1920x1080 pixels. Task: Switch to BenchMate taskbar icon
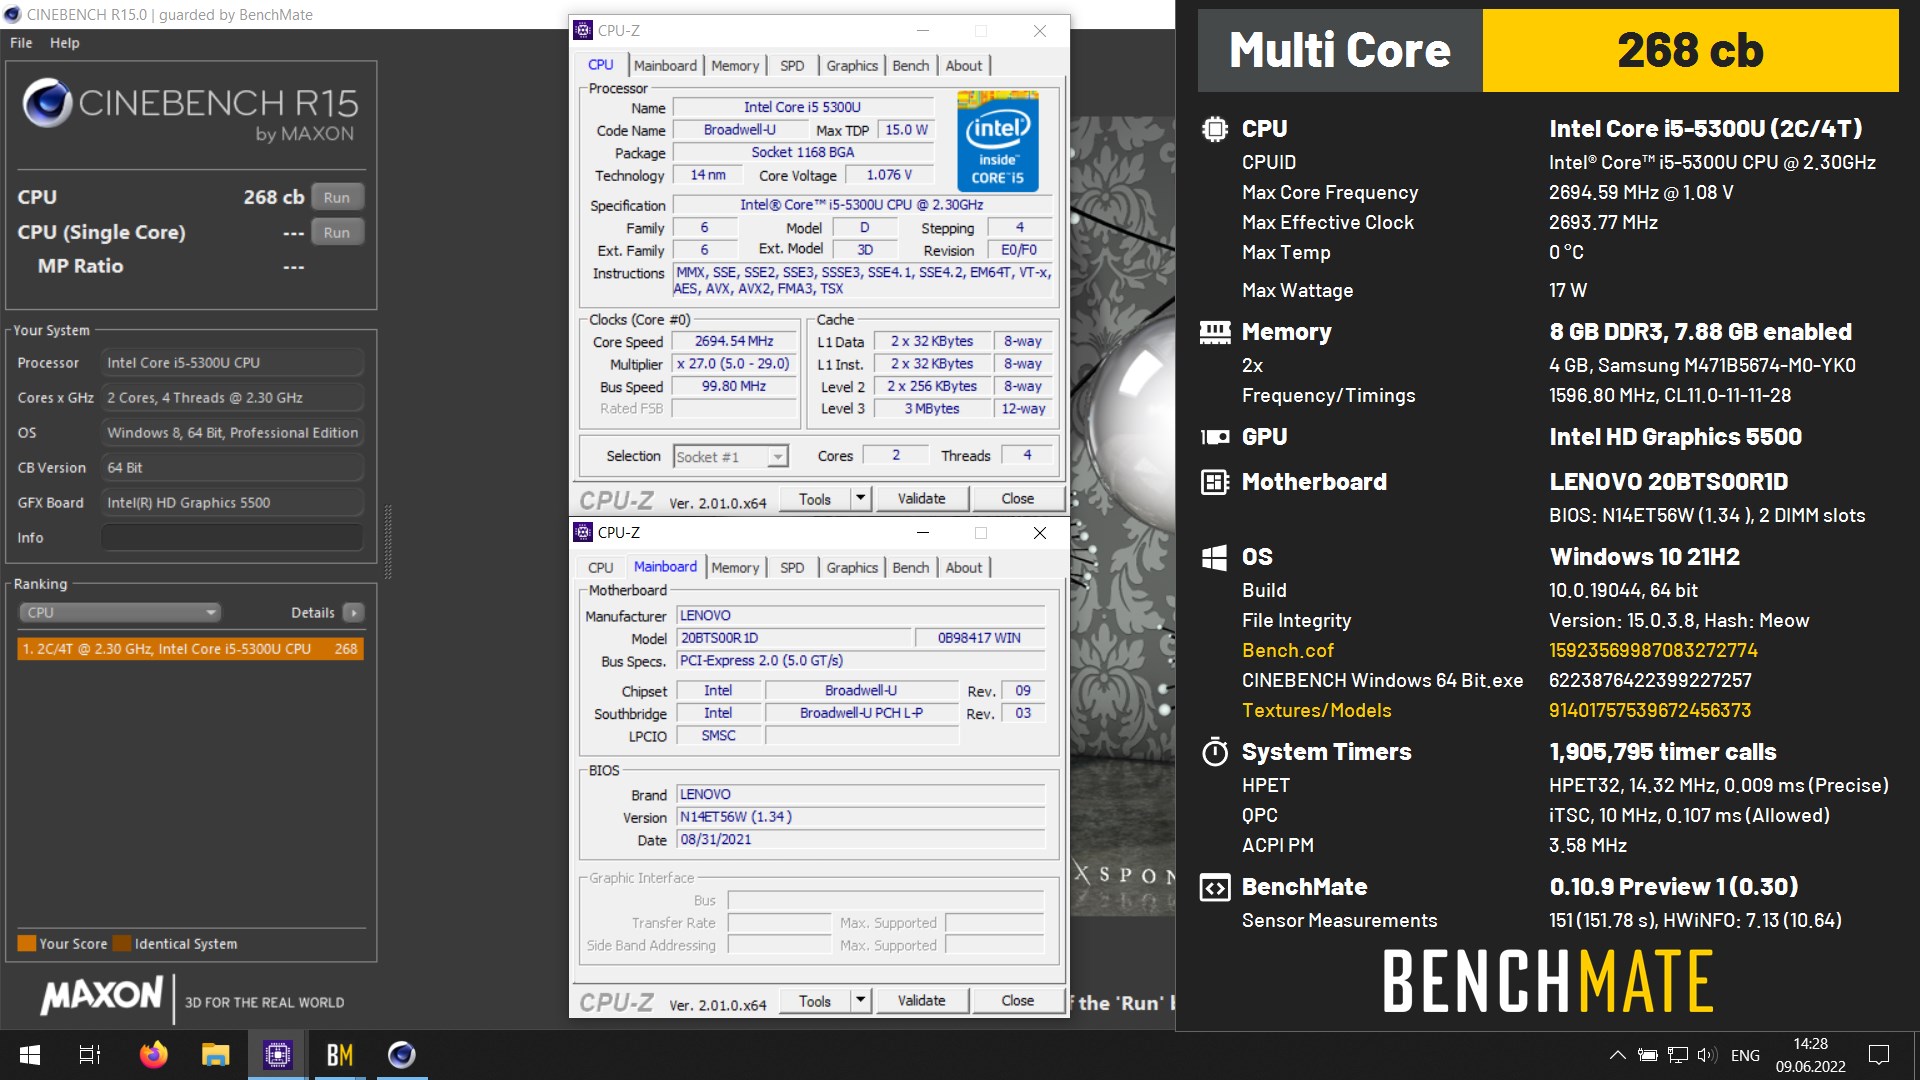click(x=340, y=1055)
